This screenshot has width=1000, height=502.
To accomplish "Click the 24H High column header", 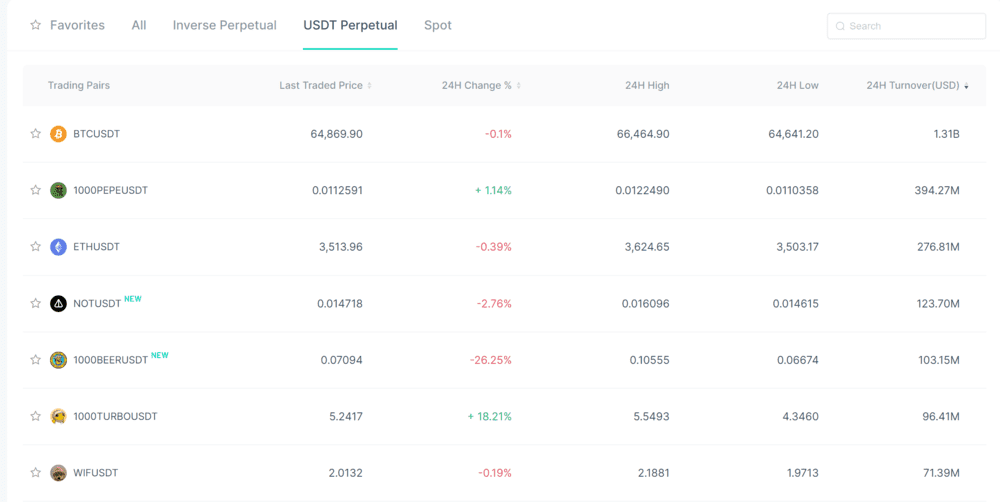I will pos(647,85).
